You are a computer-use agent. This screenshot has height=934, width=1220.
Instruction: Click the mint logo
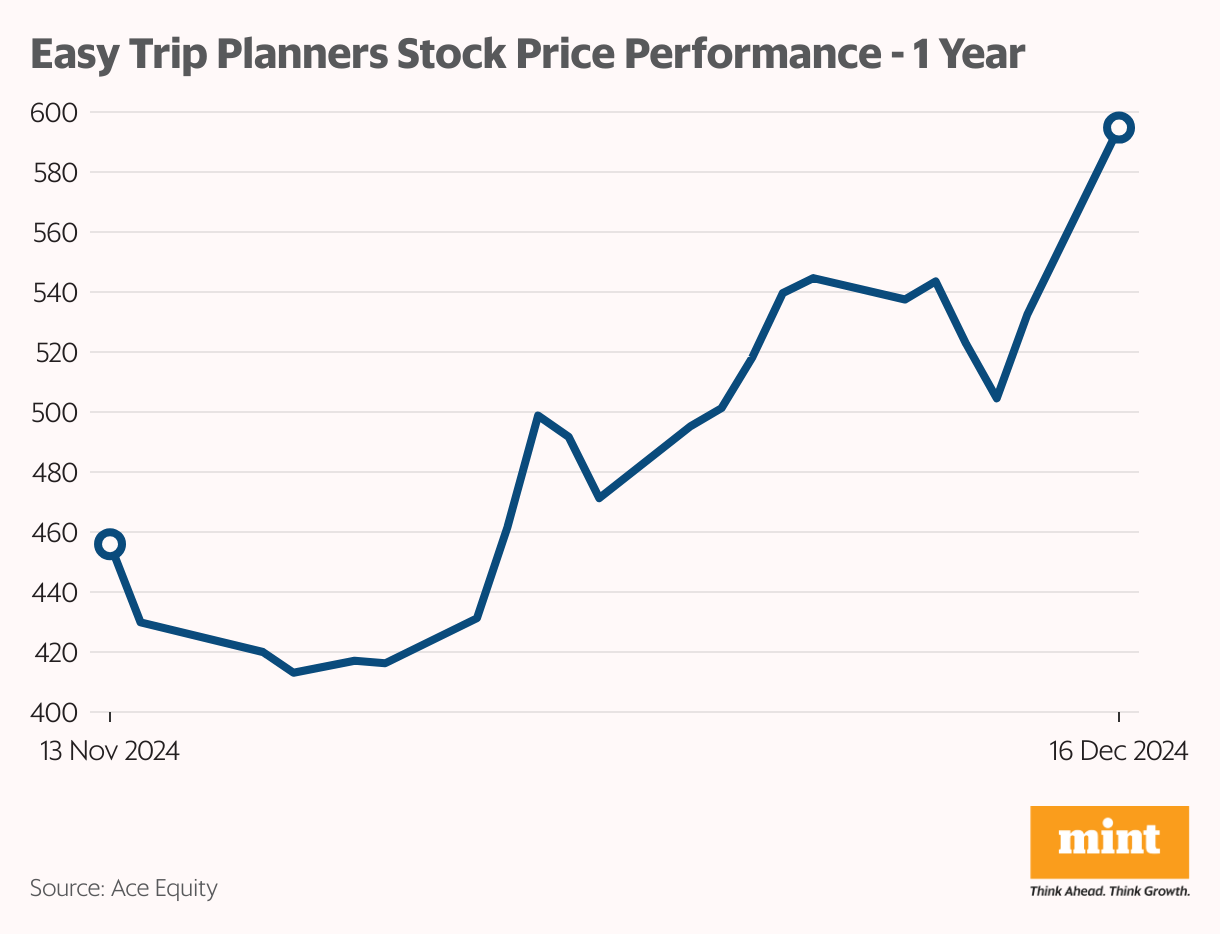pos(1109,842)
